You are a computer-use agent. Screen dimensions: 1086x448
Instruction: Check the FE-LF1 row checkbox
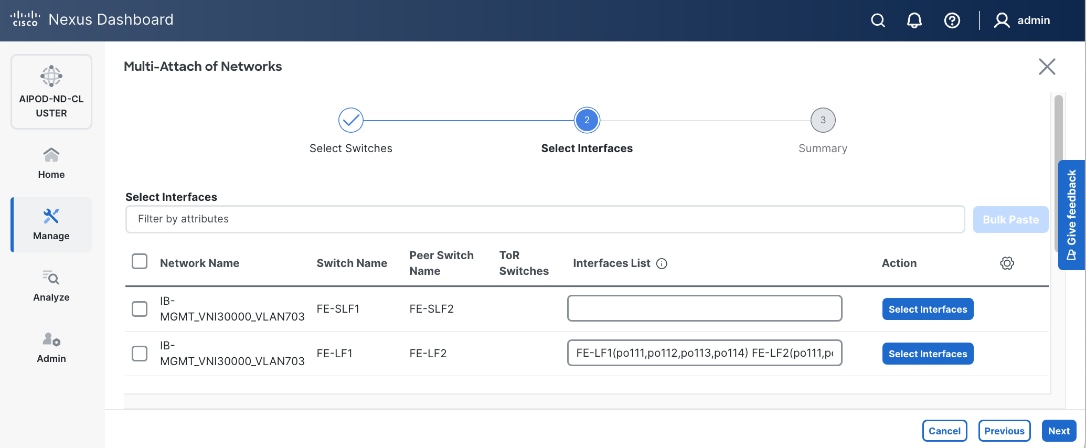[x=140, y=353]
